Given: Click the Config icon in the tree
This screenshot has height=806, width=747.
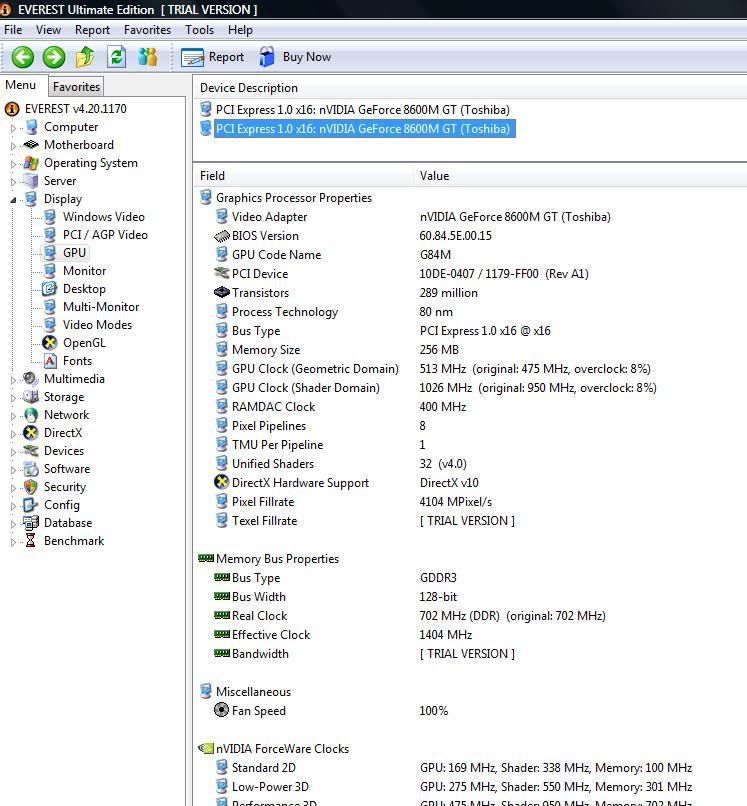Looking at the screenshot, I should coord(31,505).
